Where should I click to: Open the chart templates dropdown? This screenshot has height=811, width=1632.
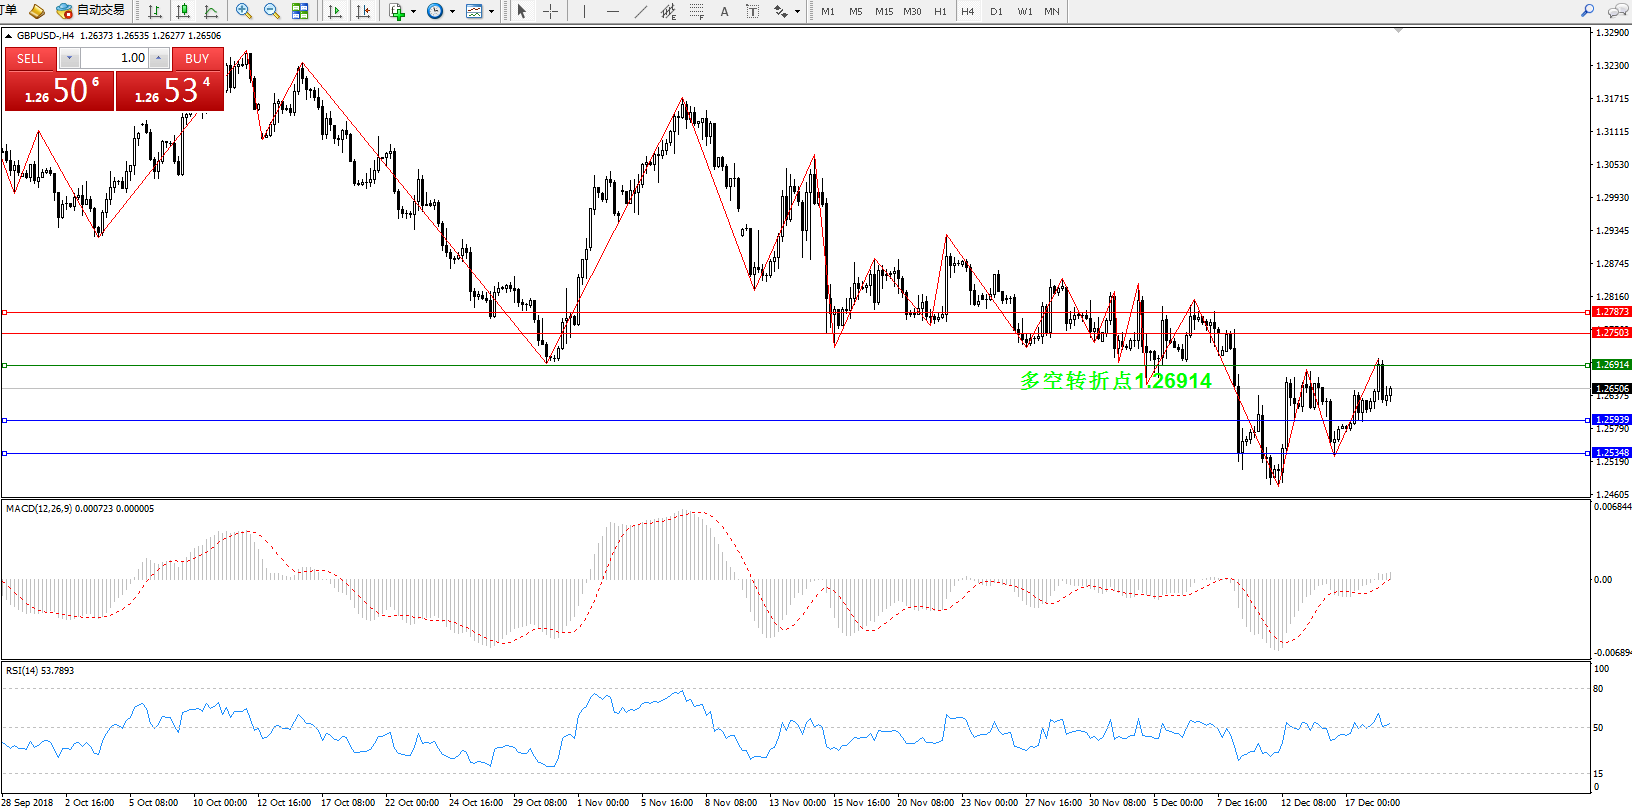pyautogui.click(x=491, y=12)
